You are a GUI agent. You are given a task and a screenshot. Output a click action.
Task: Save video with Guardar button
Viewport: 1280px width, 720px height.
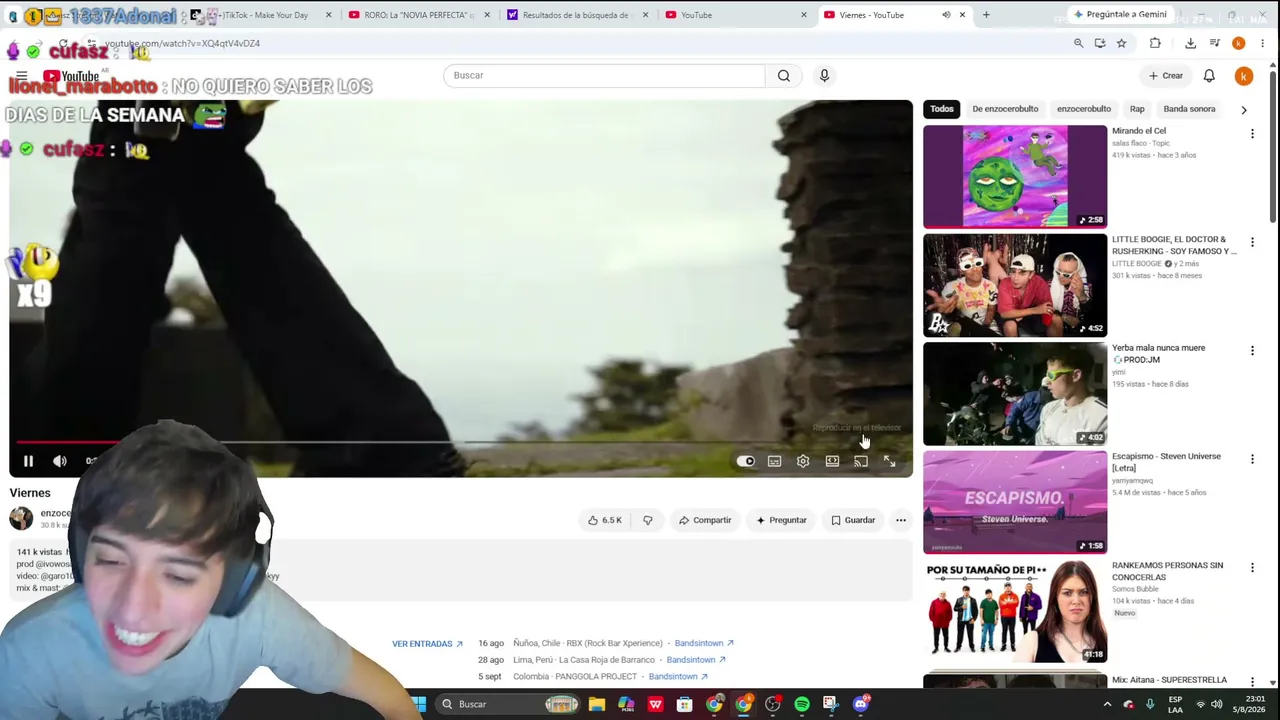pyautogui.click(x=853, y=520)
